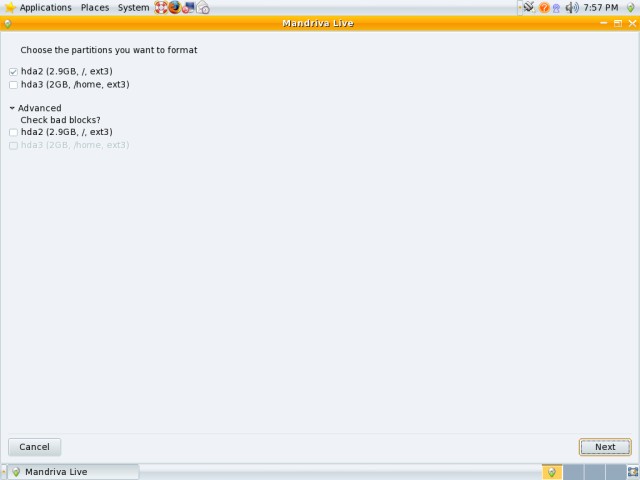This screenshot has height=480, width=640.
Task: Maximize the Mandriva Live window
Action: point(618,23)
